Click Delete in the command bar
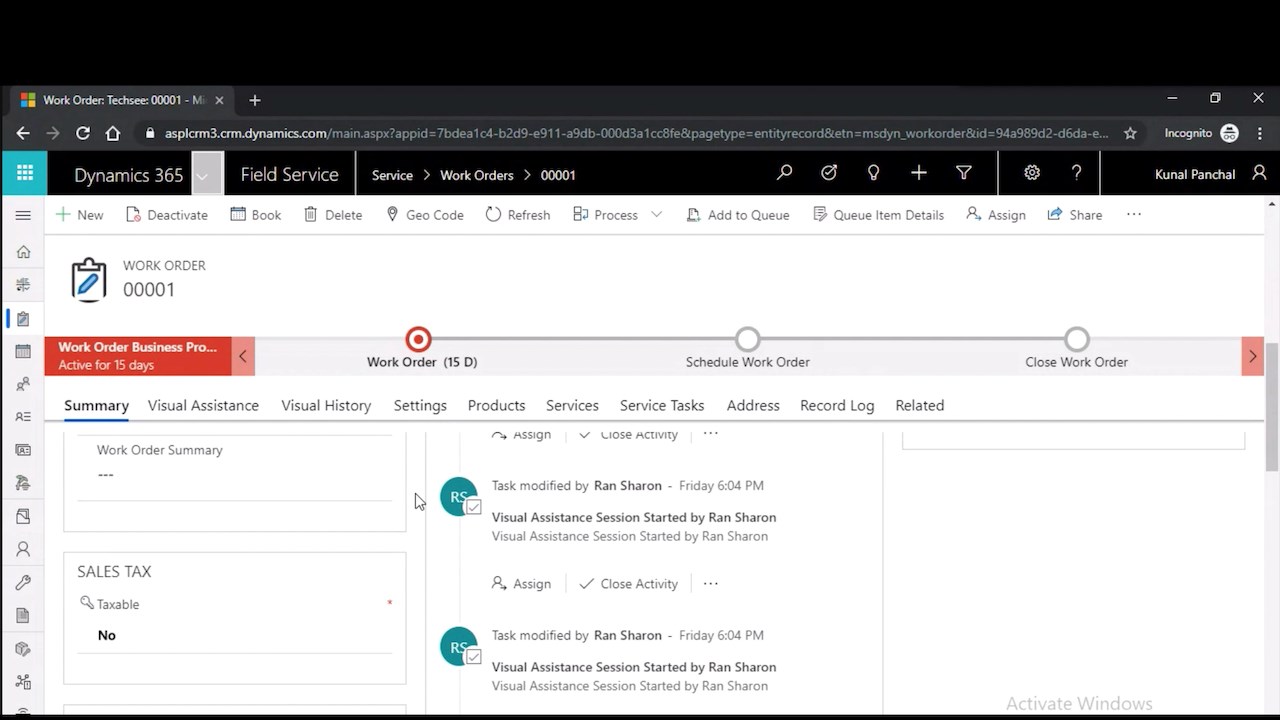The image size is (1280, 720). point(332,215)
